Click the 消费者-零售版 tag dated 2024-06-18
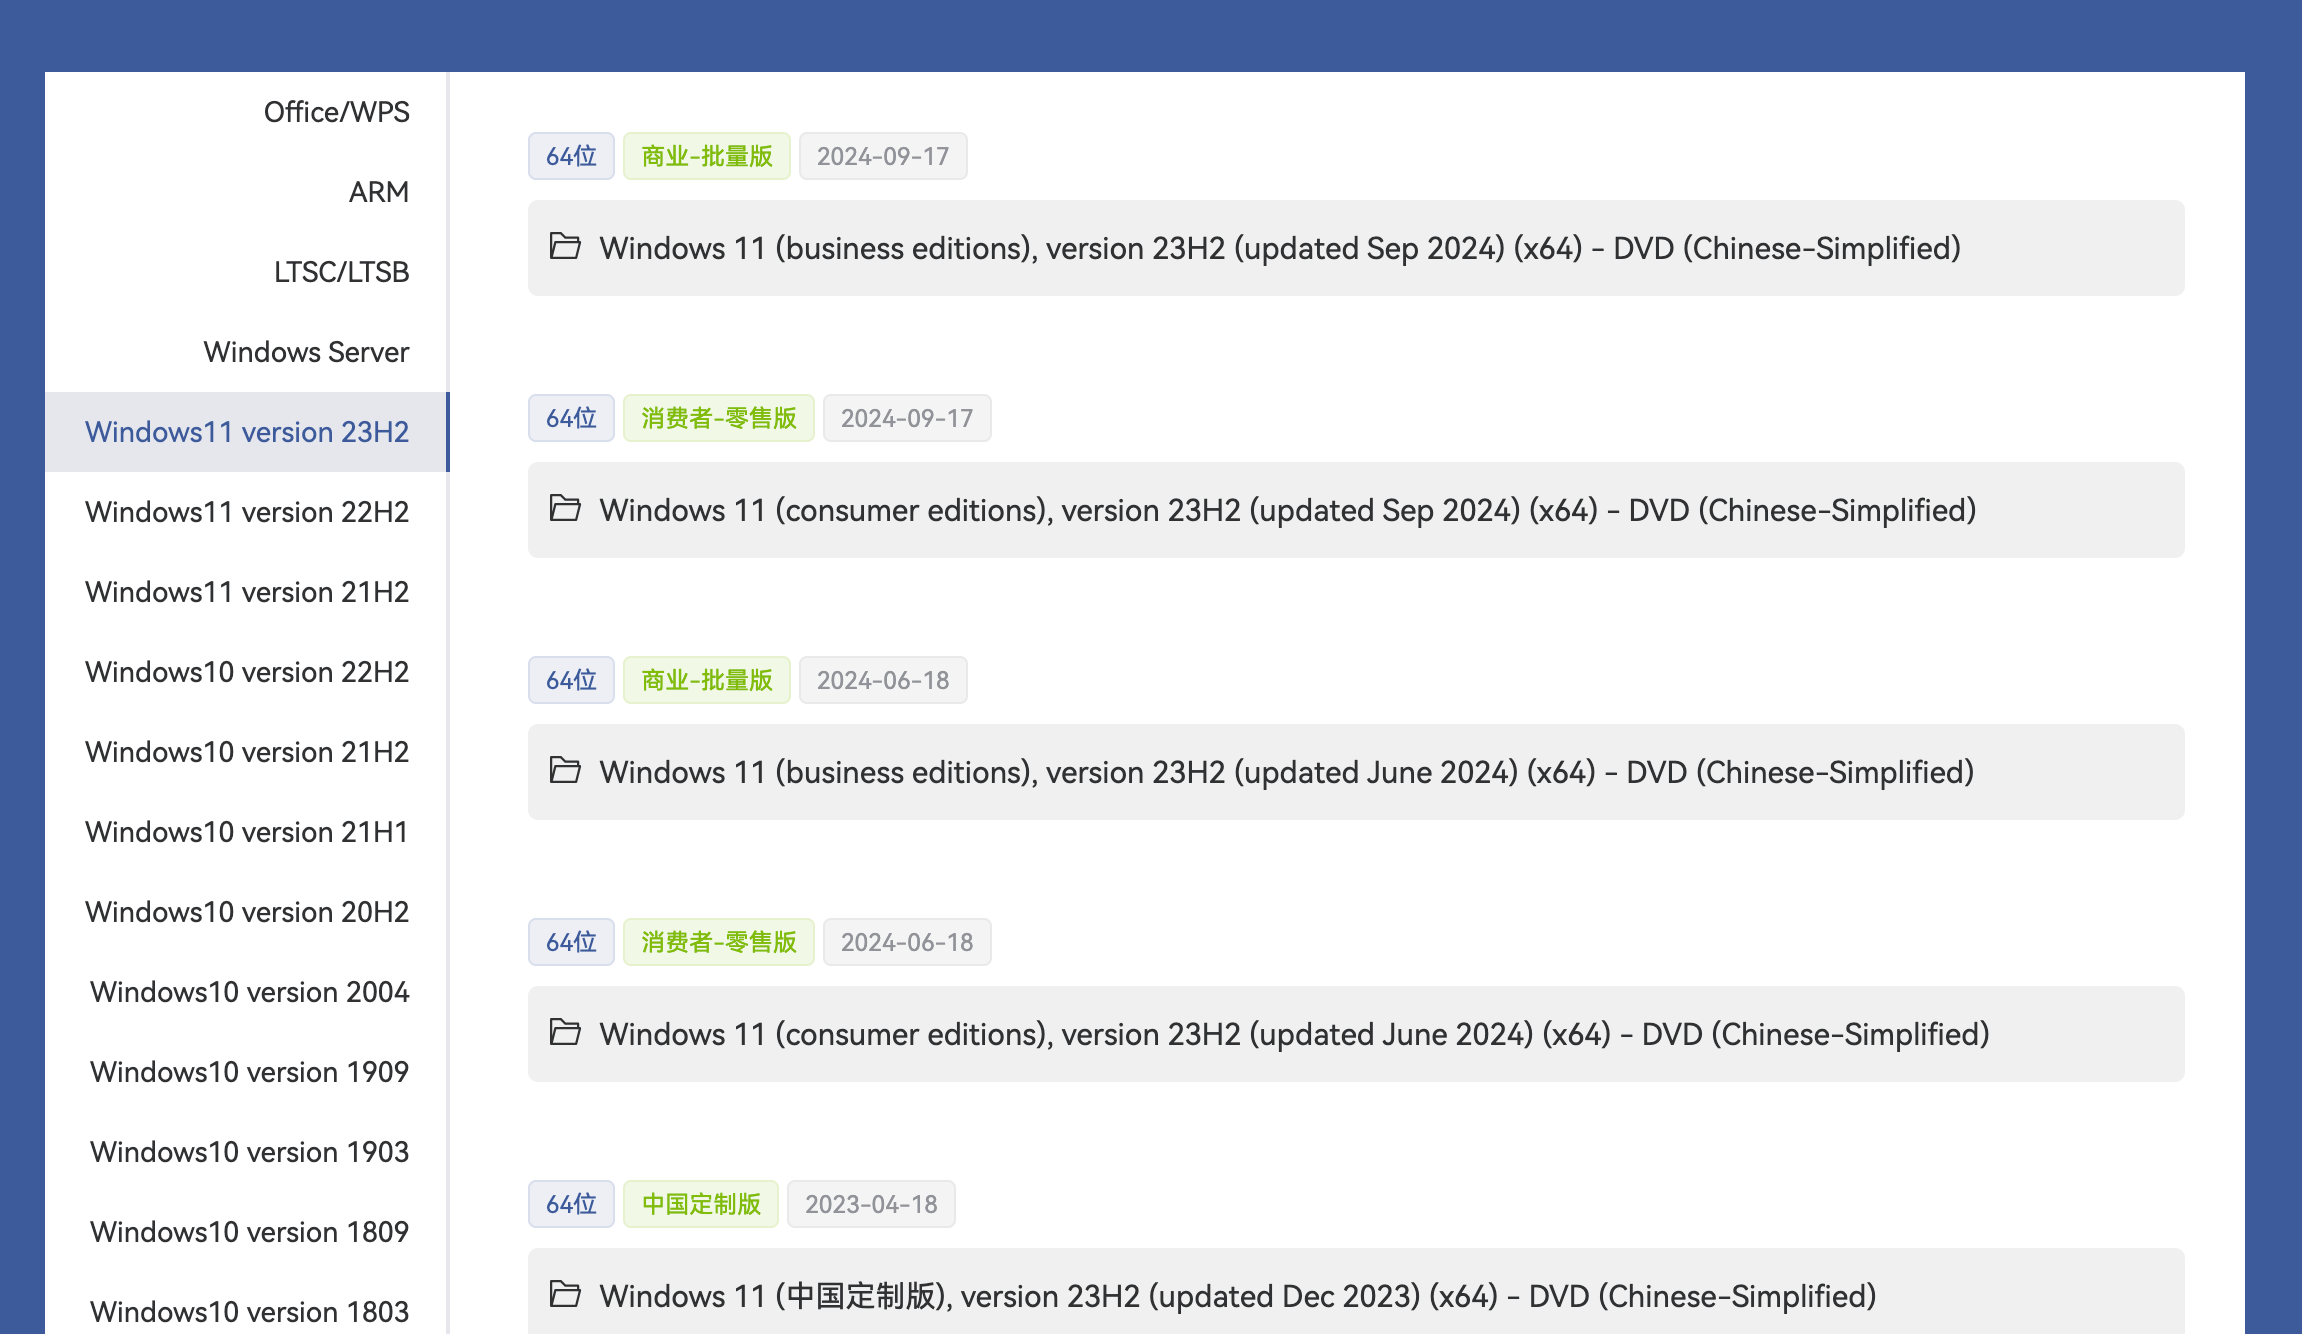Image resolution: width=2302 pixels, height=1334 pixels. (718, 942)
